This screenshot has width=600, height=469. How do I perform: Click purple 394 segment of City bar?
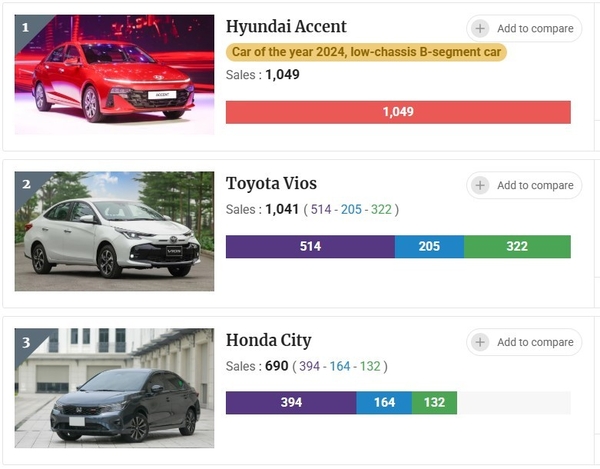click(x=291, y=403)
